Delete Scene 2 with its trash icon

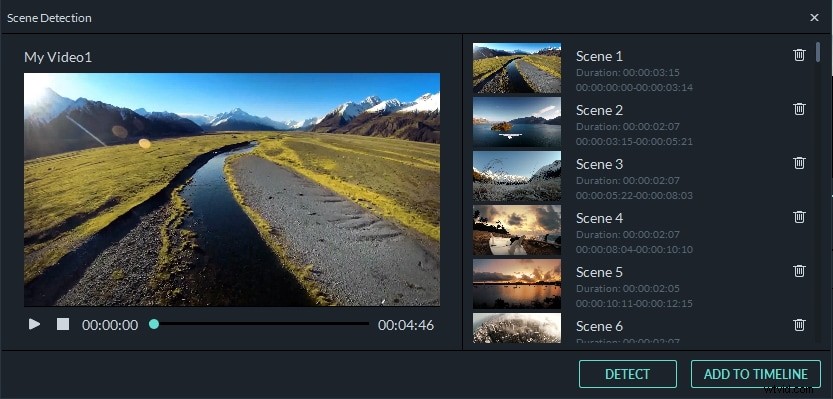(799, 109)
